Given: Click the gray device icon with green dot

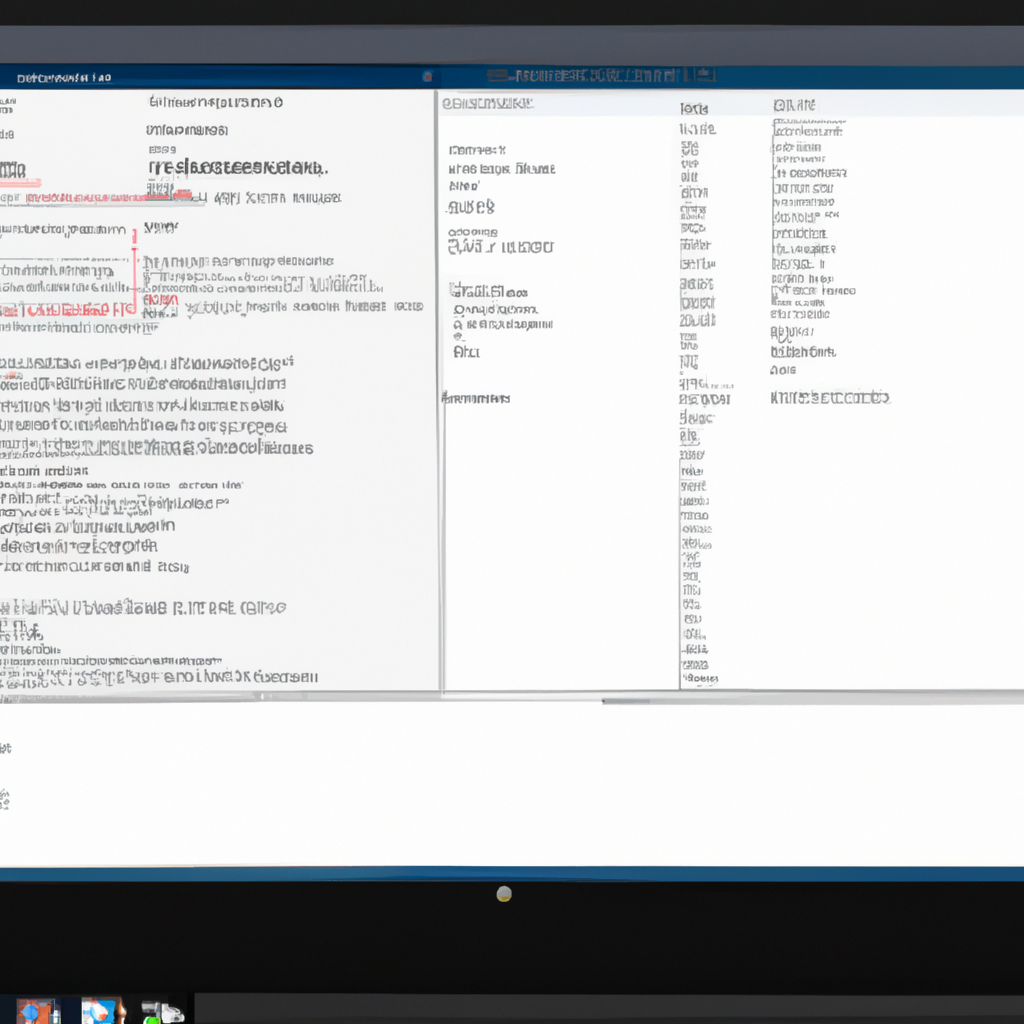Looking at the screenshot, I should tap(163, 1010).
